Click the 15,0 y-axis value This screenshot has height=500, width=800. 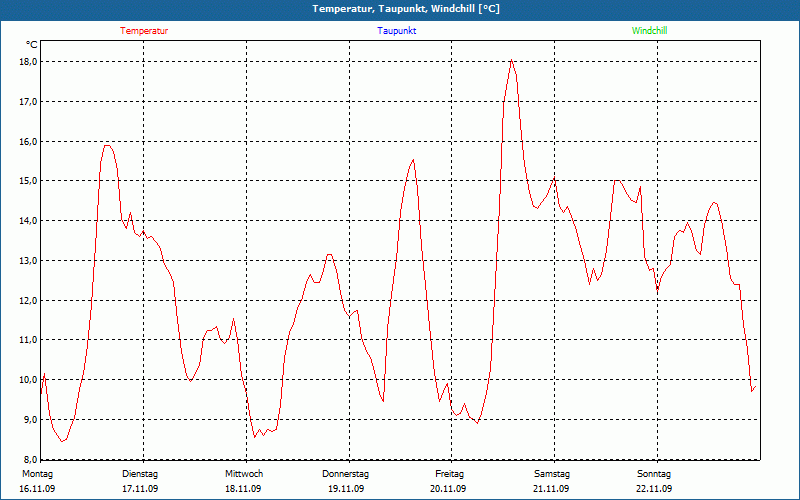point(29,181)
